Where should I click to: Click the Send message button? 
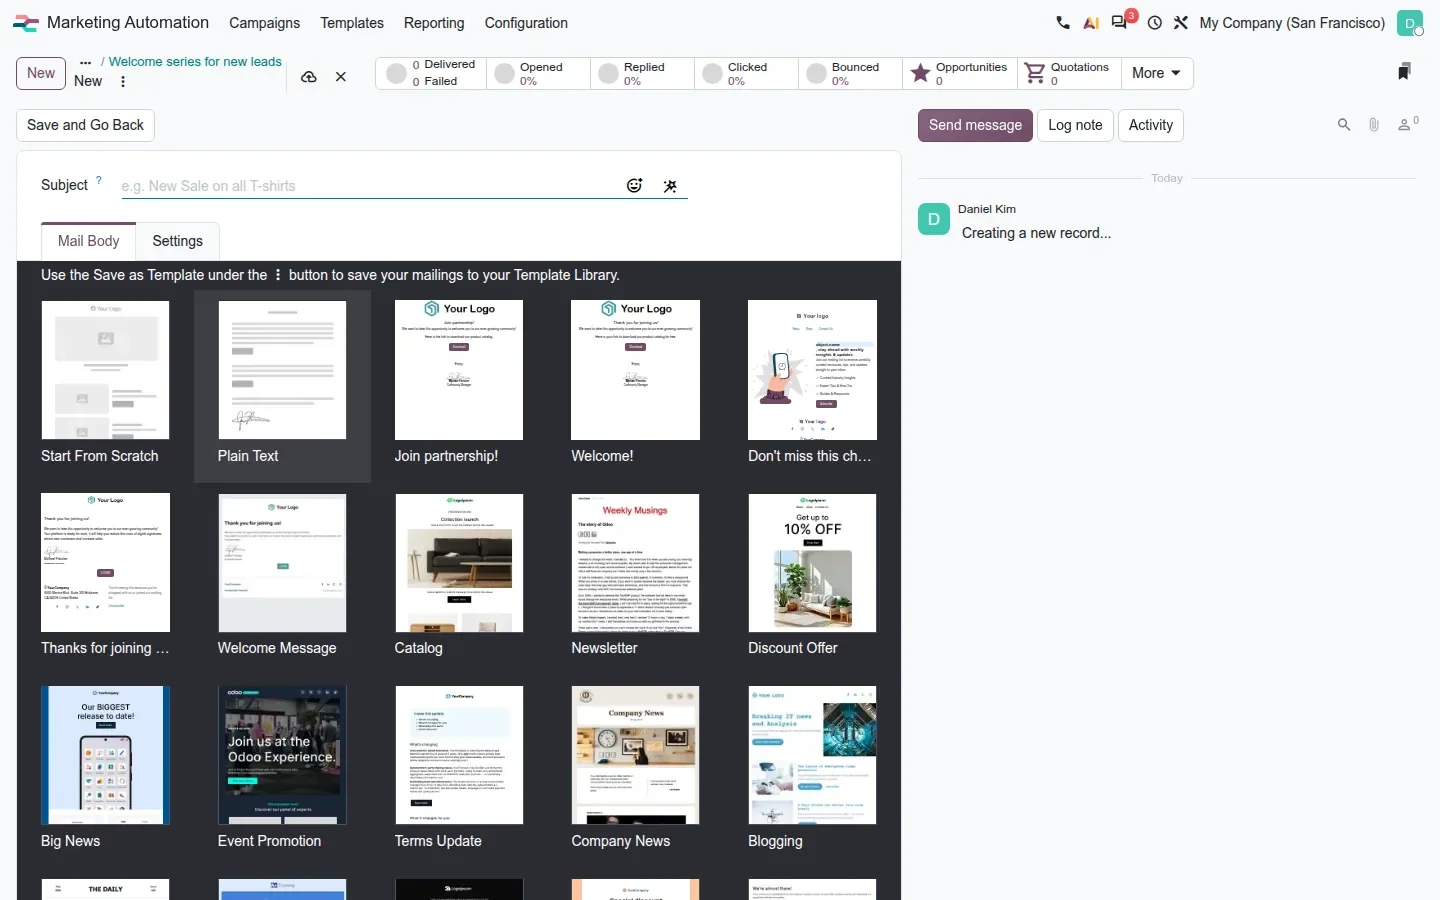point(975,125)
